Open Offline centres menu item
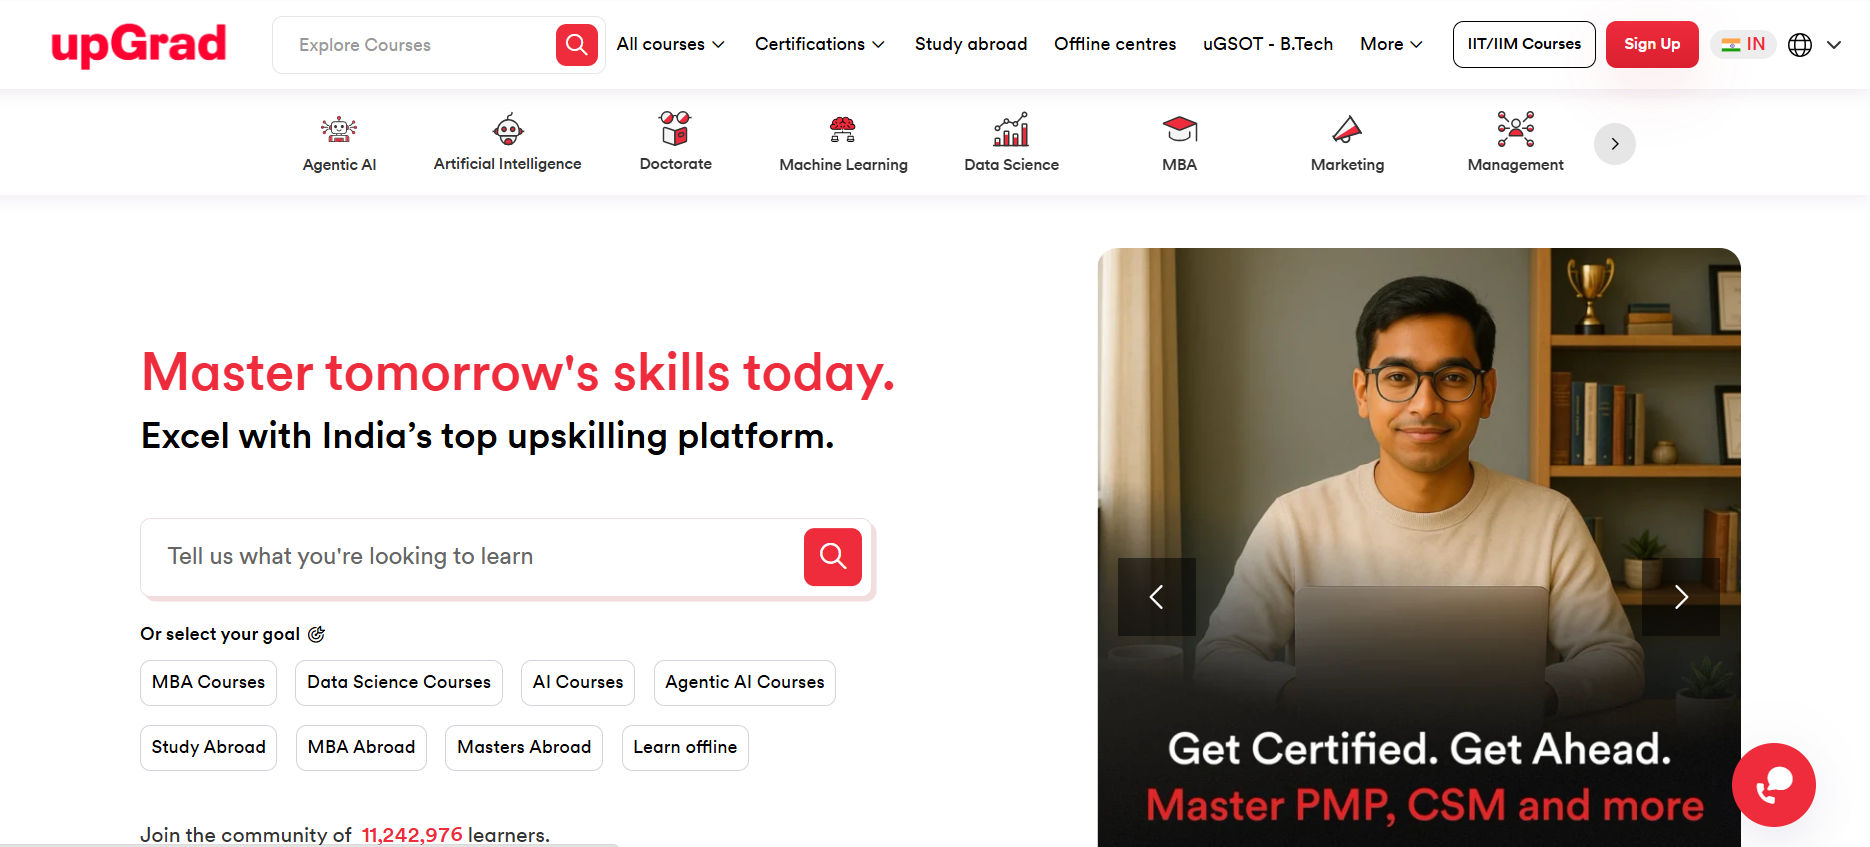This screenshot has height=847, width=1870. click(1115, 44)
